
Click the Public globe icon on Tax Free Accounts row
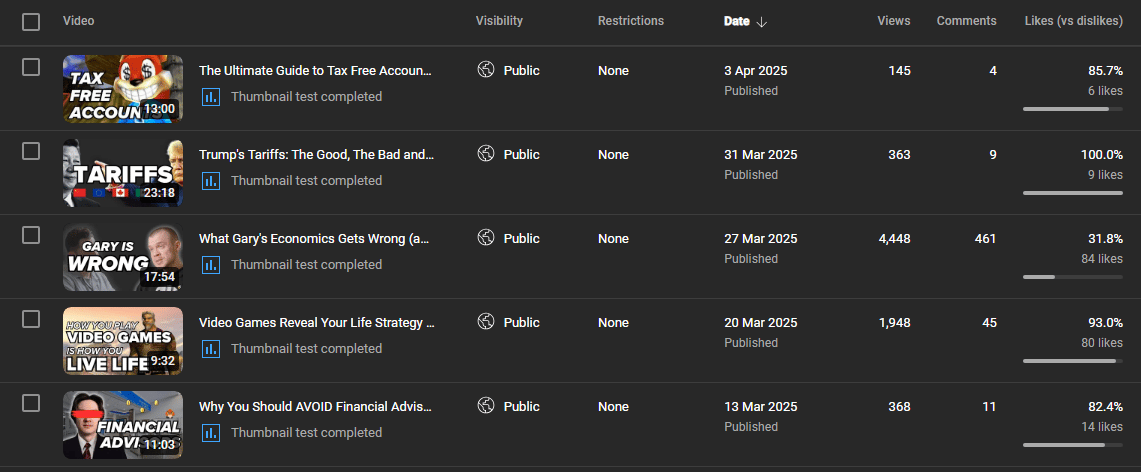(x=486, y=70)
